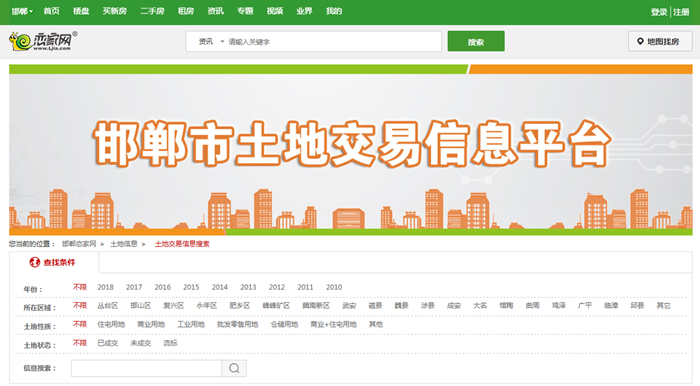
Task: Filter land type 仓储用地
Action: pos(284,324)
